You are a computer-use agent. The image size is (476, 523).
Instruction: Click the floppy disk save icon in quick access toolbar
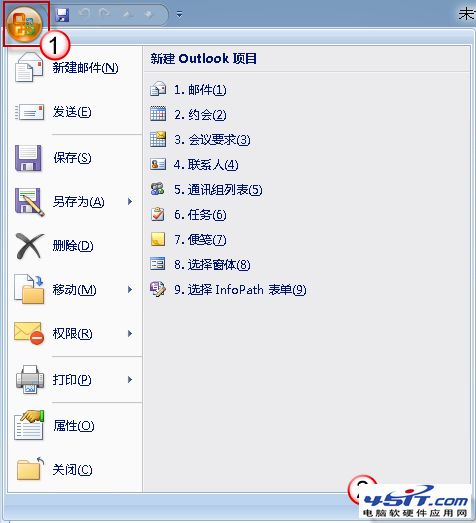[x=62, y=15]
